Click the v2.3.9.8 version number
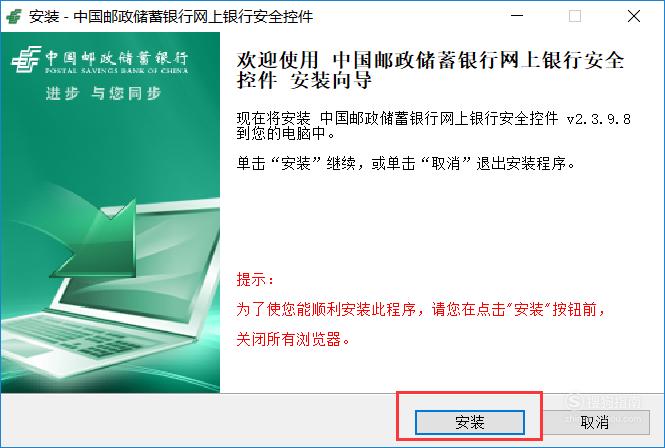The width and height of the screenshot is (665, 448). 598,119
